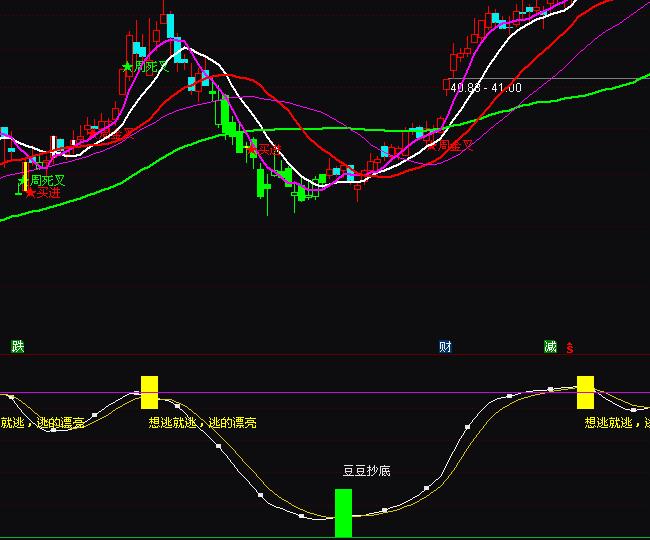Image resolution: width=650 pixels, height=540 pixels.
Task: Click the tall cyan candlestick at the first peak
Action: tap(169, 27)
